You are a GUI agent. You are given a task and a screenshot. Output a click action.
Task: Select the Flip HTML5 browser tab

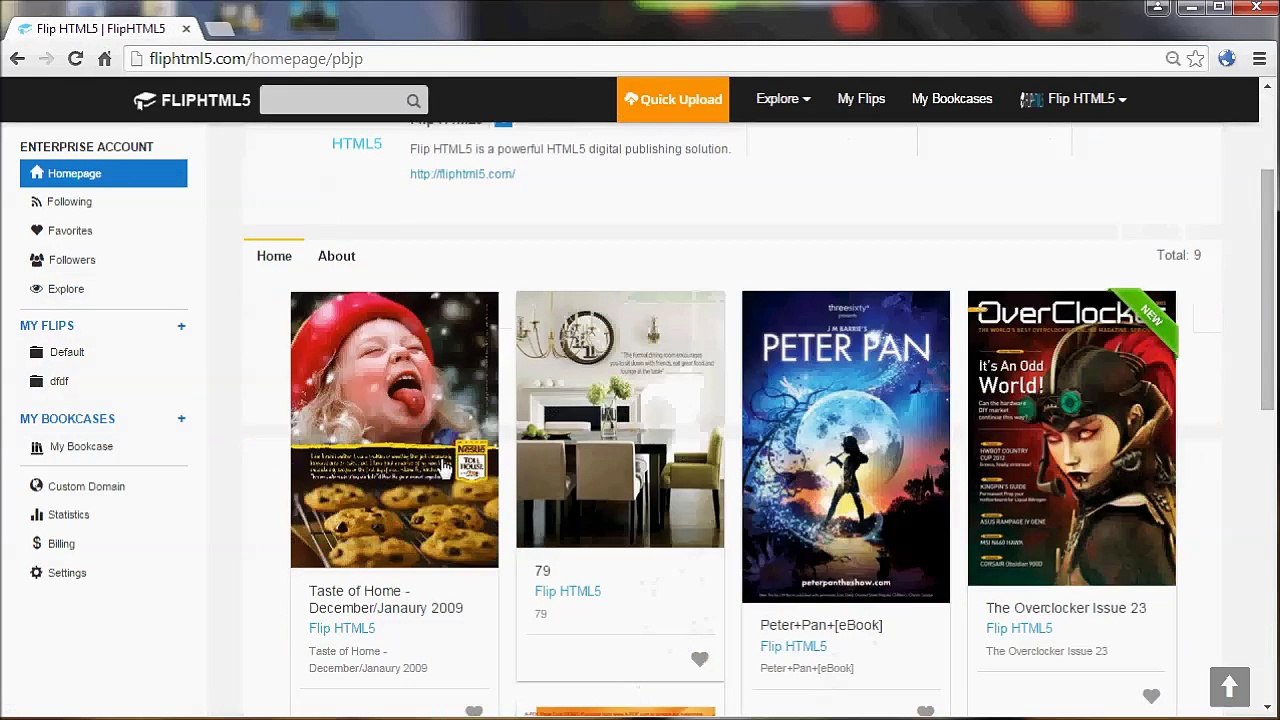101,29
